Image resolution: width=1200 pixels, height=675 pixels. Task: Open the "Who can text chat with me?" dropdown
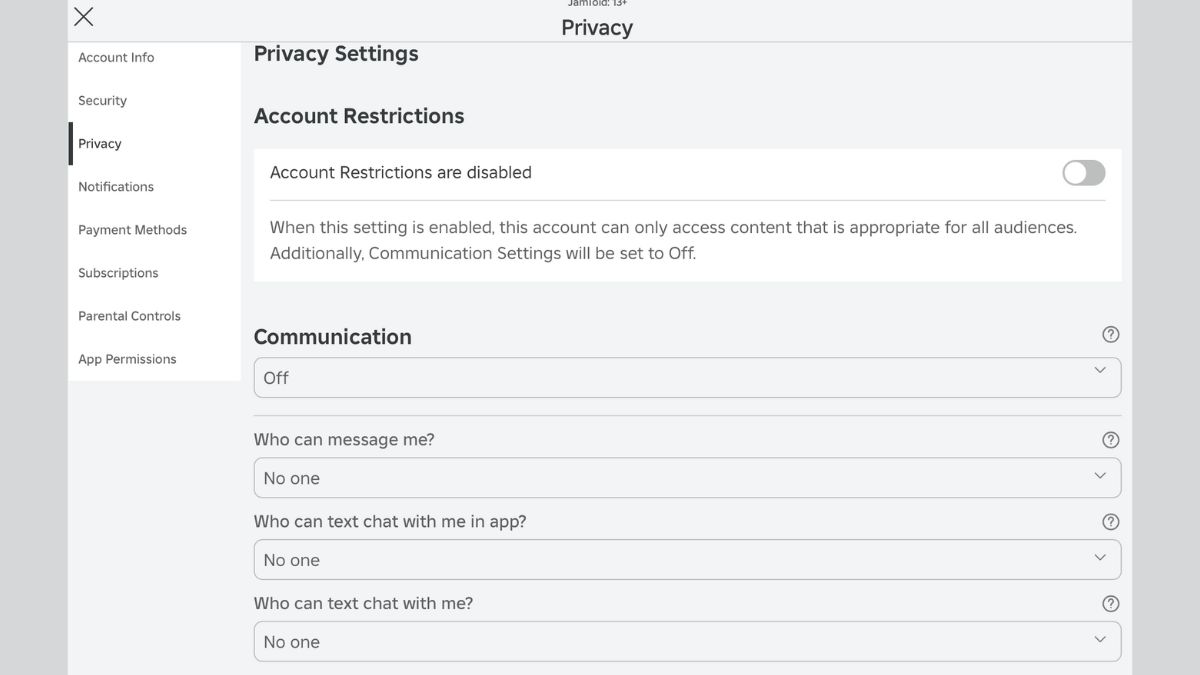[x=687, y=642]
